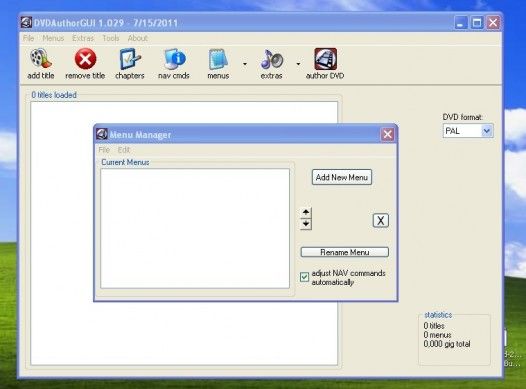Click the 'DVD format:' label
The image size is (526, 389).
[463, 117]
